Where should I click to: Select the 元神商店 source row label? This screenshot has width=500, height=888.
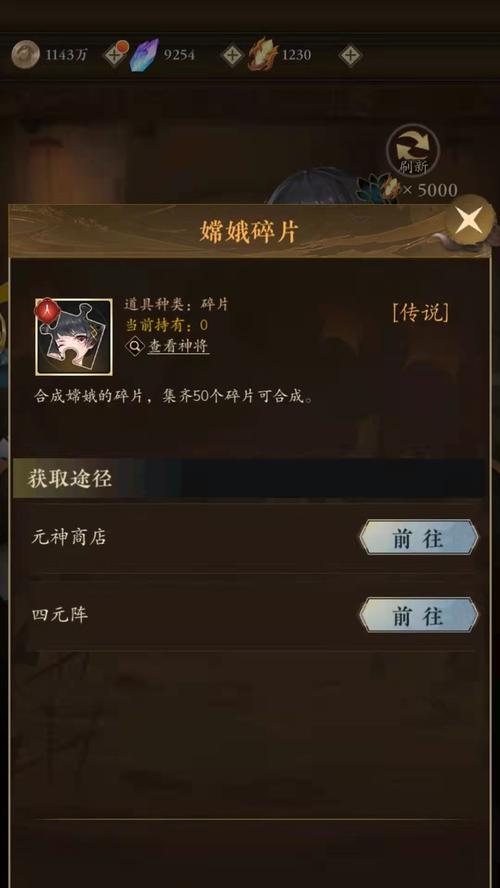(69, 537)
